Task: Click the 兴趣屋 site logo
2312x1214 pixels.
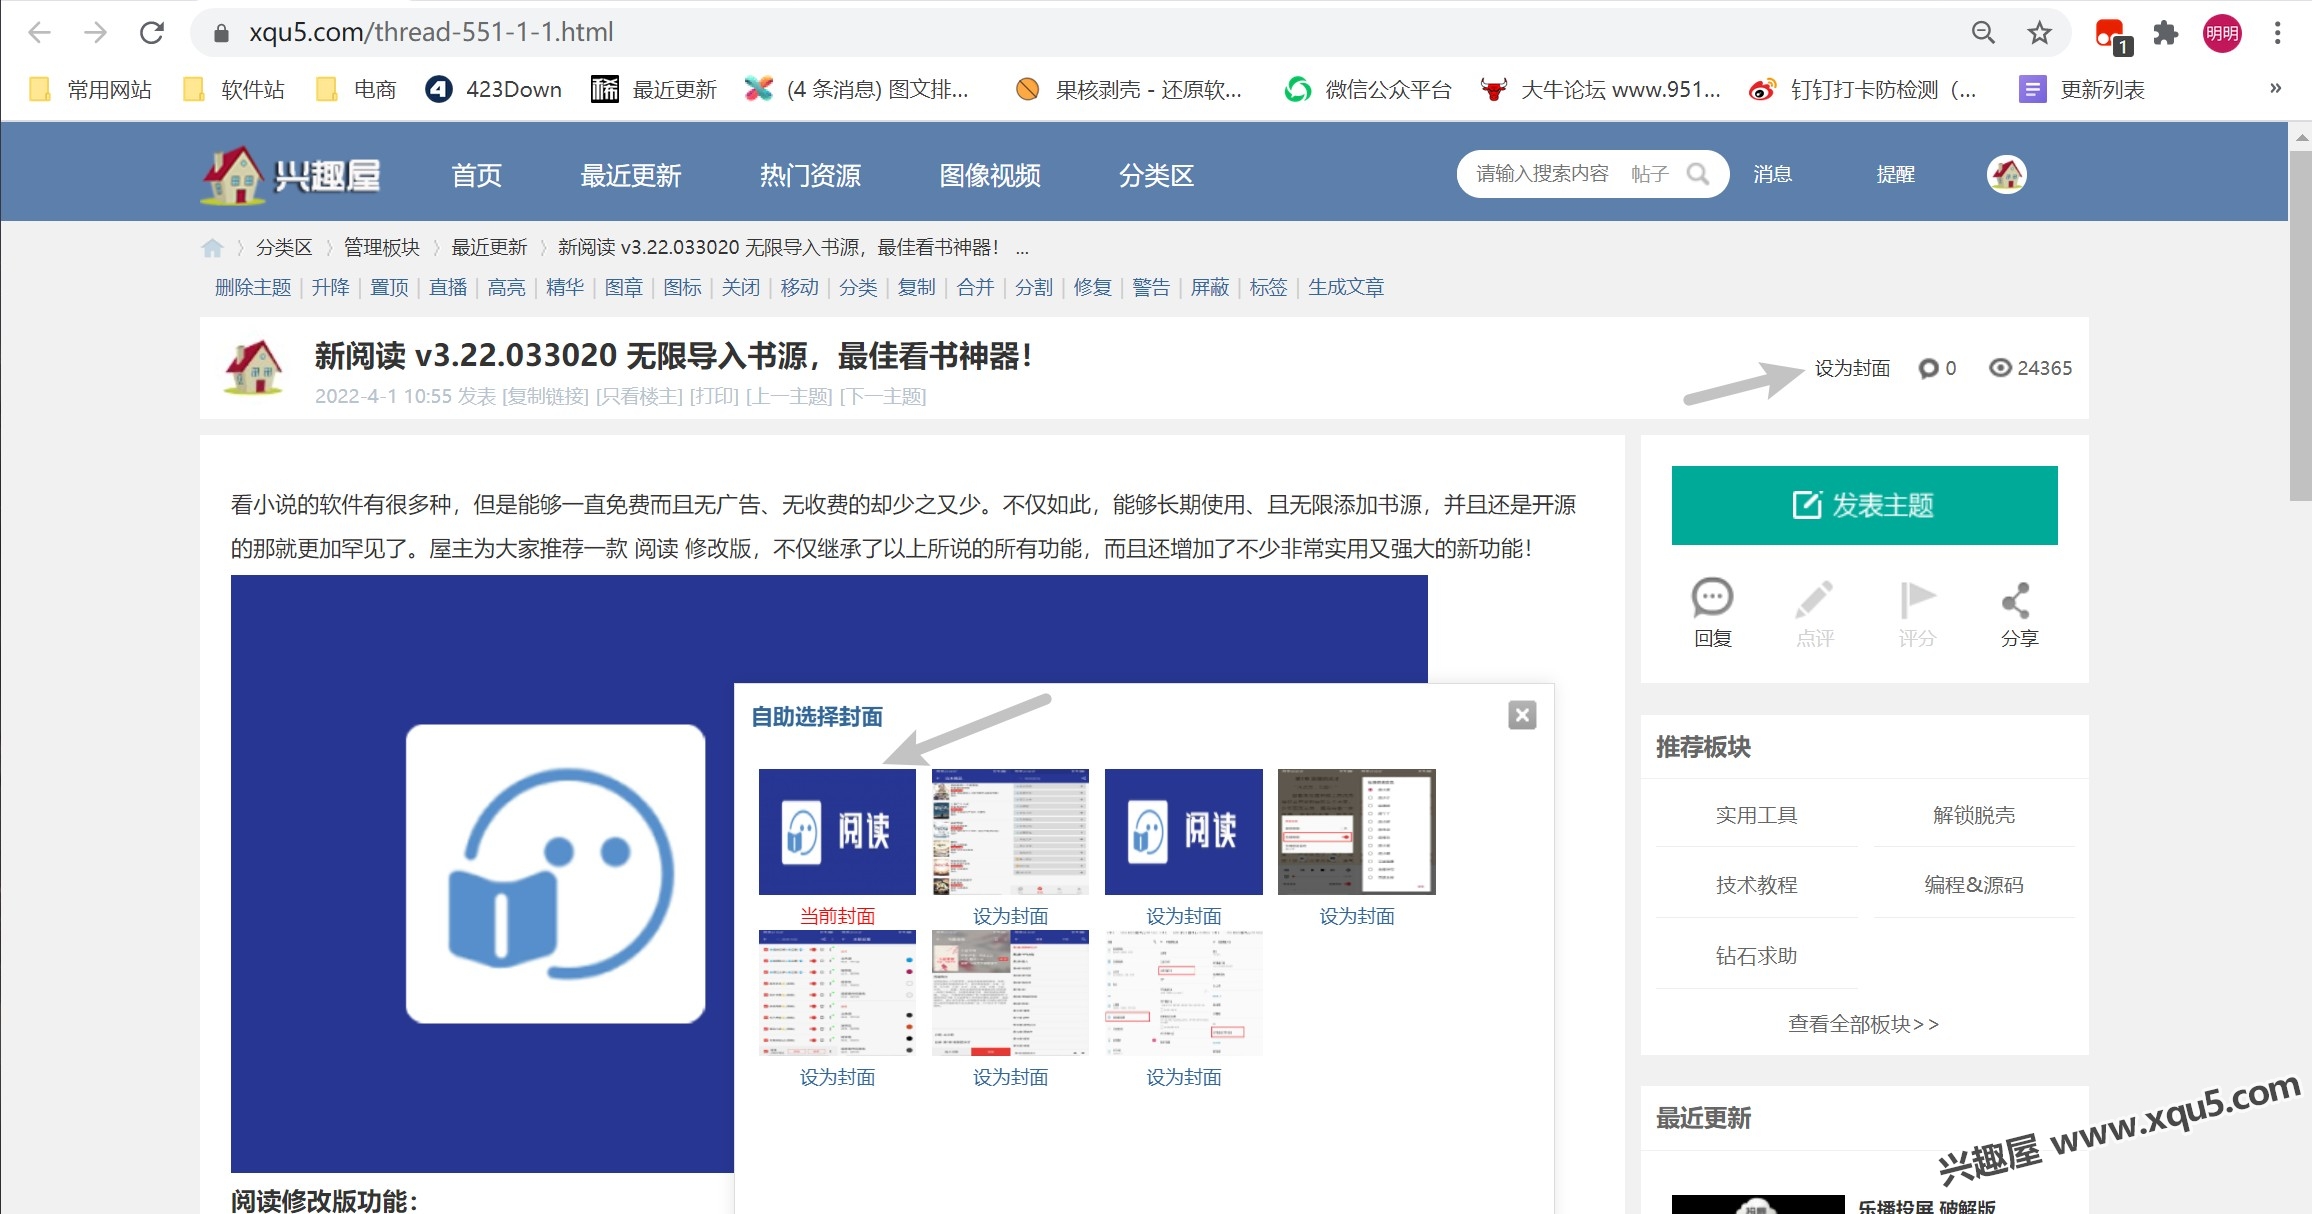Action: [x=291, y=176]
